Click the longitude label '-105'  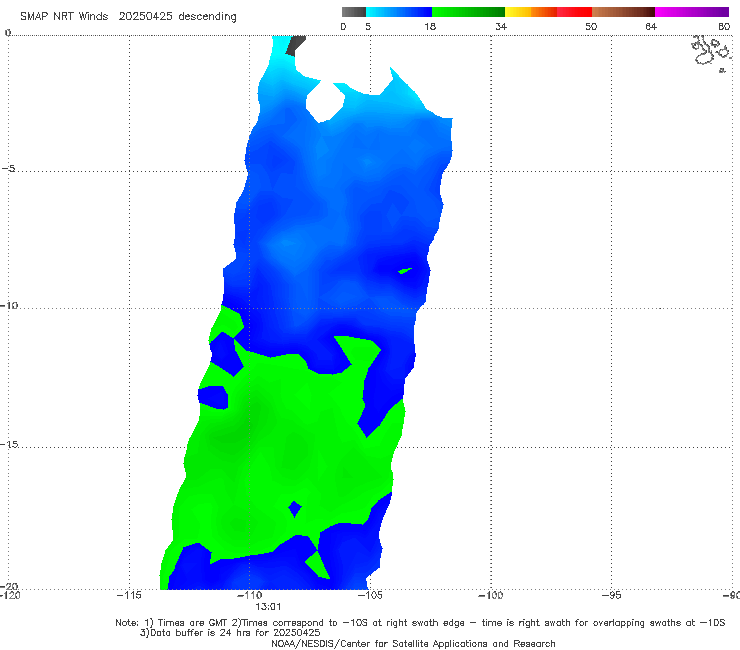(370, 595)
